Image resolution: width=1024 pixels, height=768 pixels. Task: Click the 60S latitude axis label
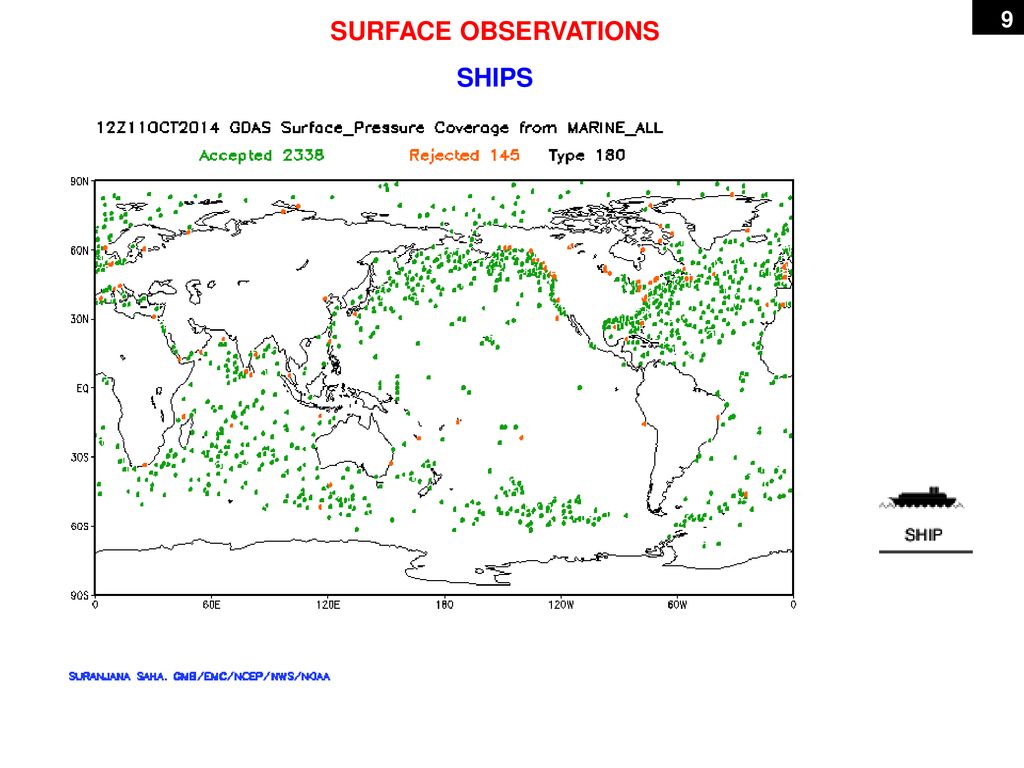tap(80, 526)
